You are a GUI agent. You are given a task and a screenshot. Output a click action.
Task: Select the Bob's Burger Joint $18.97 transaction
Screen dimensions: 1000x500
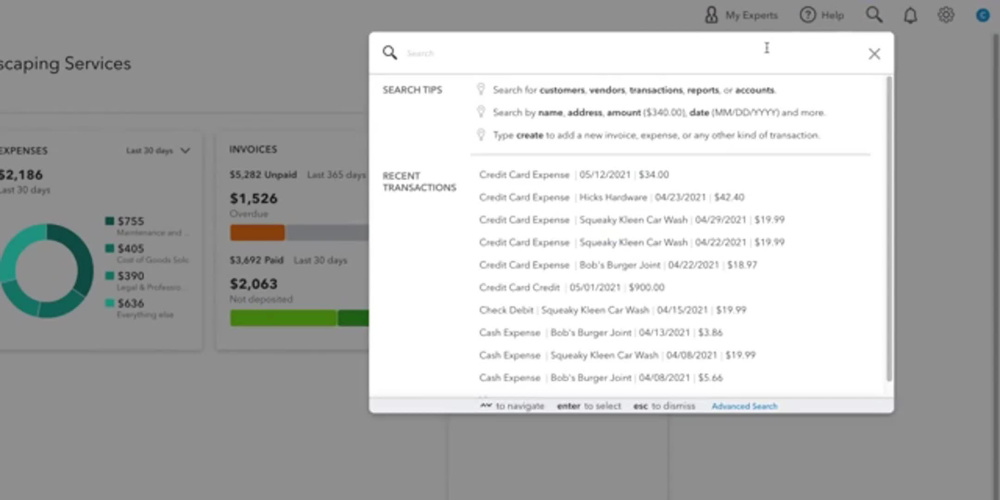point(618,265)
